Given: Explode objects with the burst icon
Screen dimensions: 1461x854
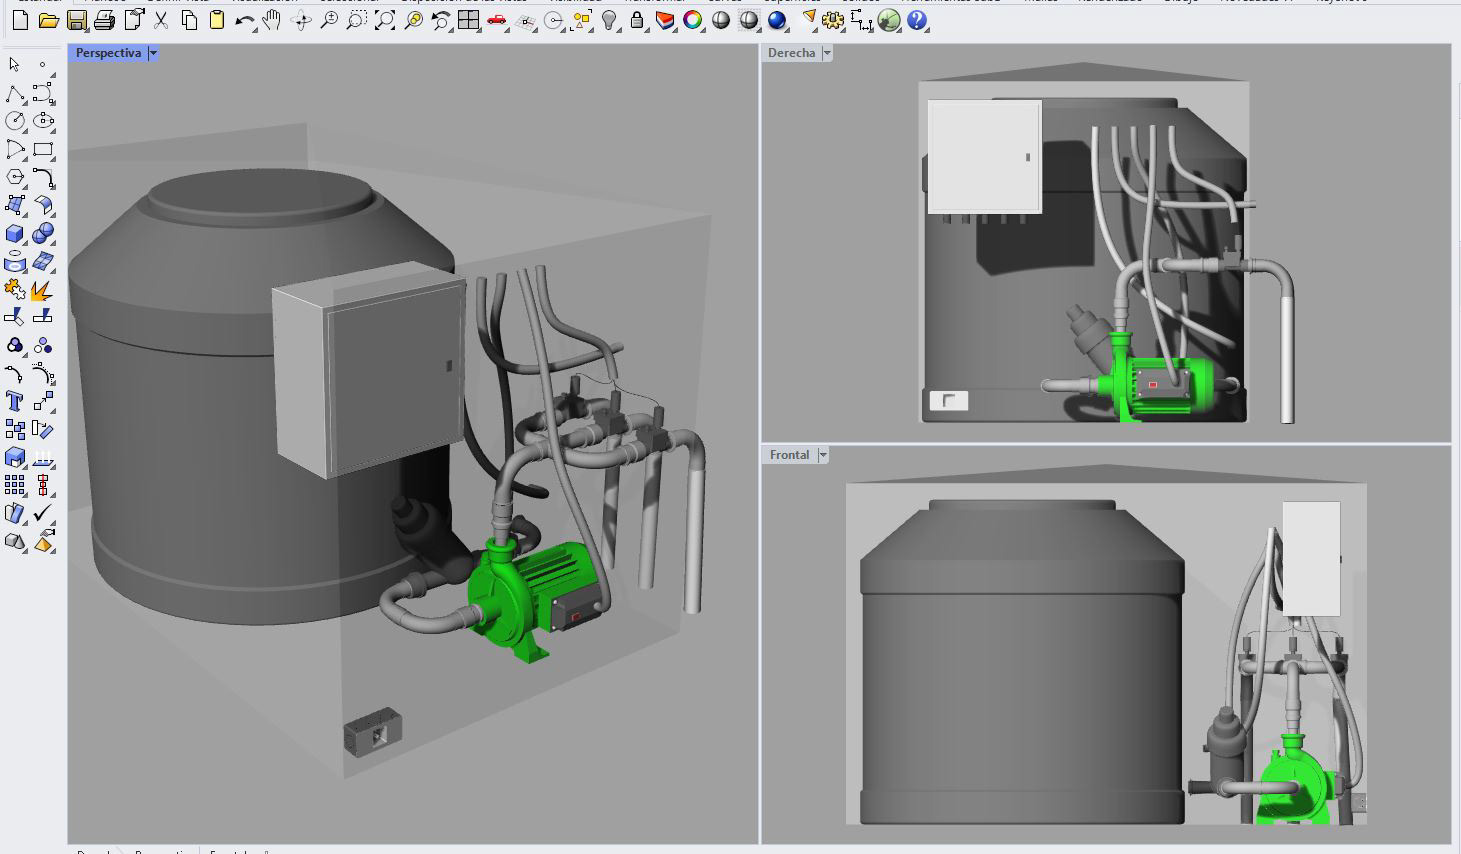Looking at the screenshot, I should click(42, 289).
